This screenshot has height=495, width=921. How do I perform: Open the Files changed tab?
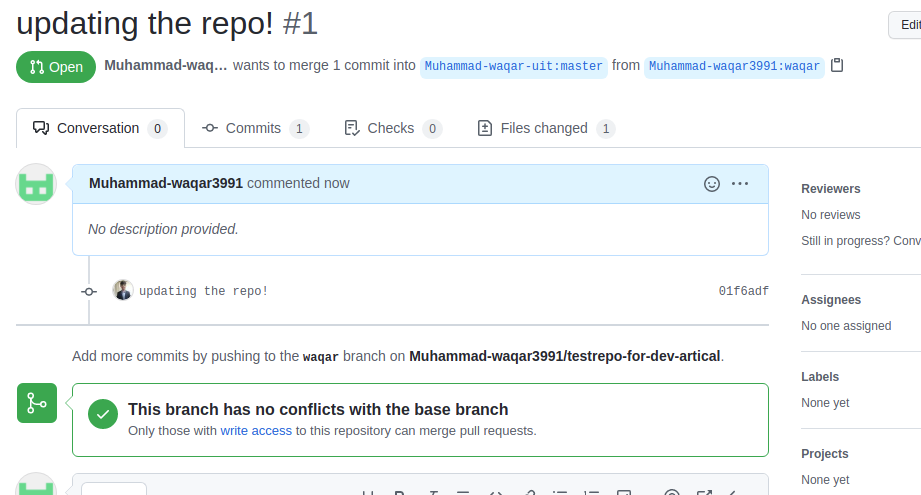click(x=546, y=128)
